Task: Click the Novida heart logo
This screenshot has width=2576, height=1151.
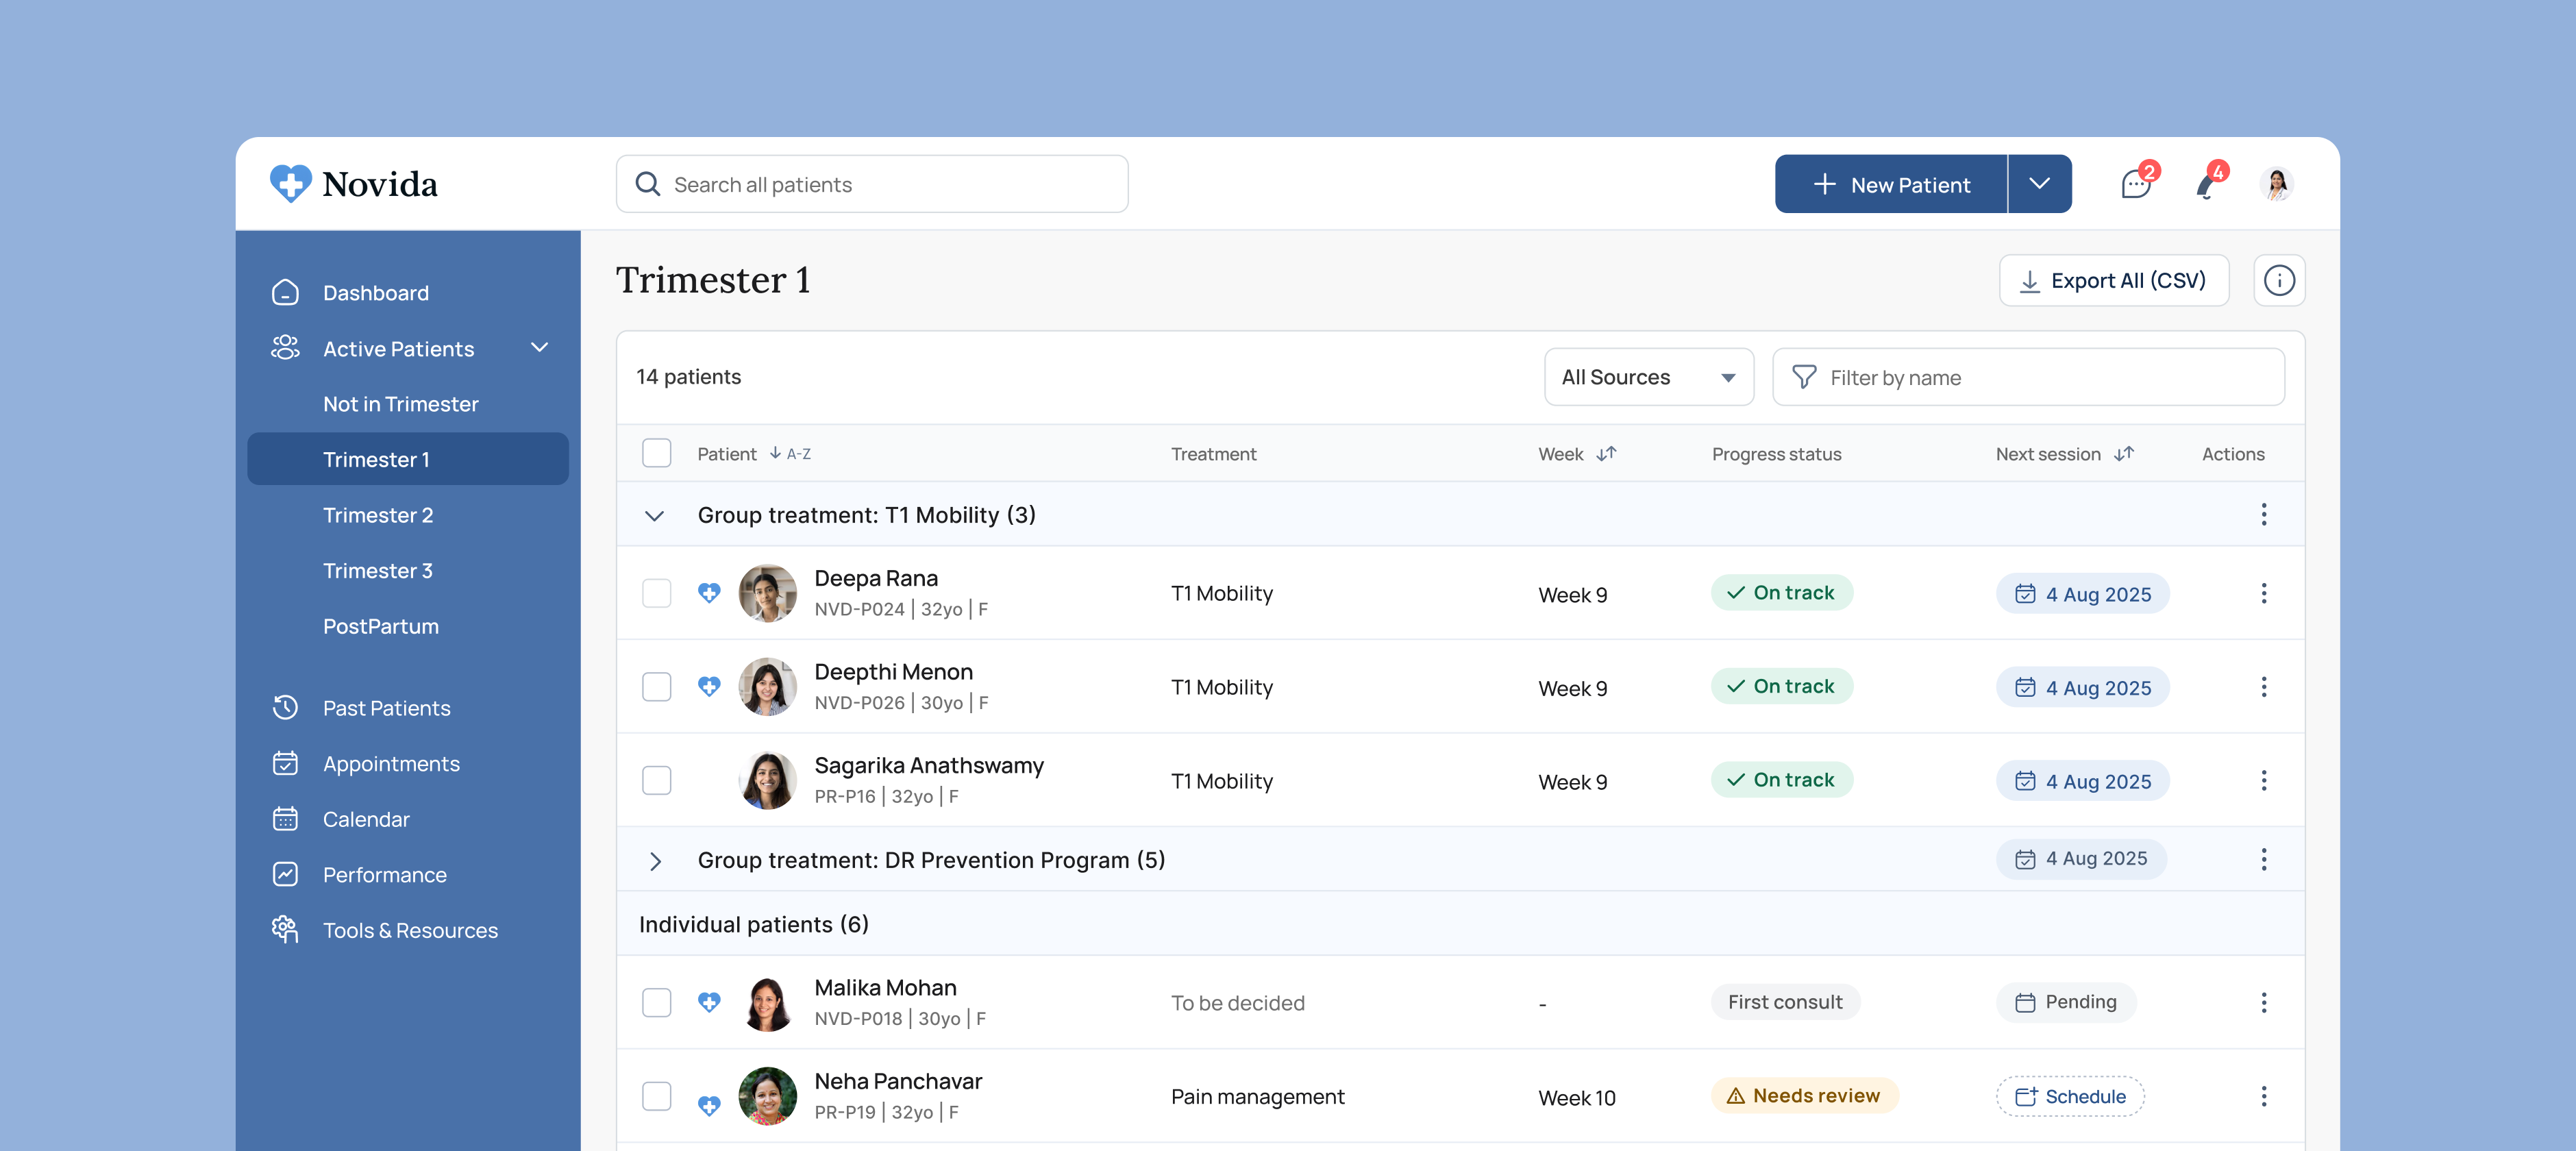Action: (x=291, y=184)
